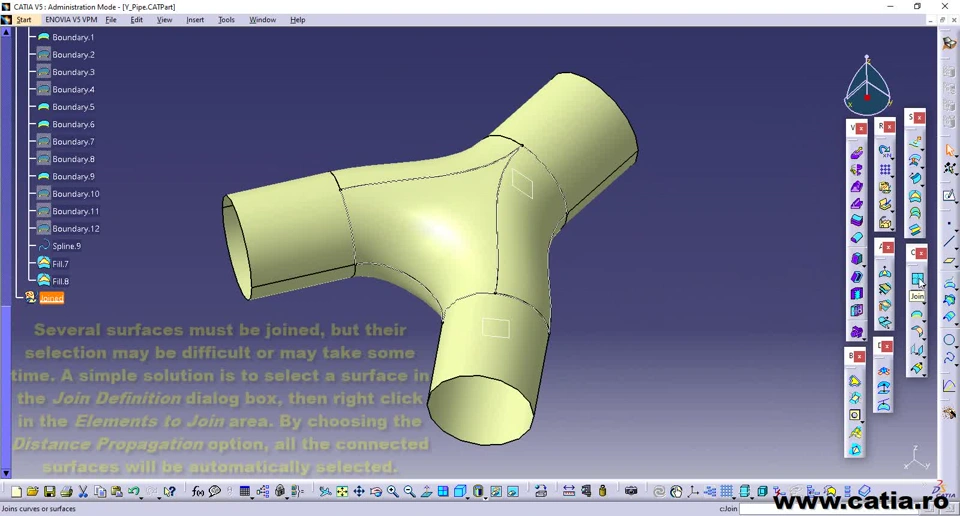Open the Insert menu

(x=195, y=20)
